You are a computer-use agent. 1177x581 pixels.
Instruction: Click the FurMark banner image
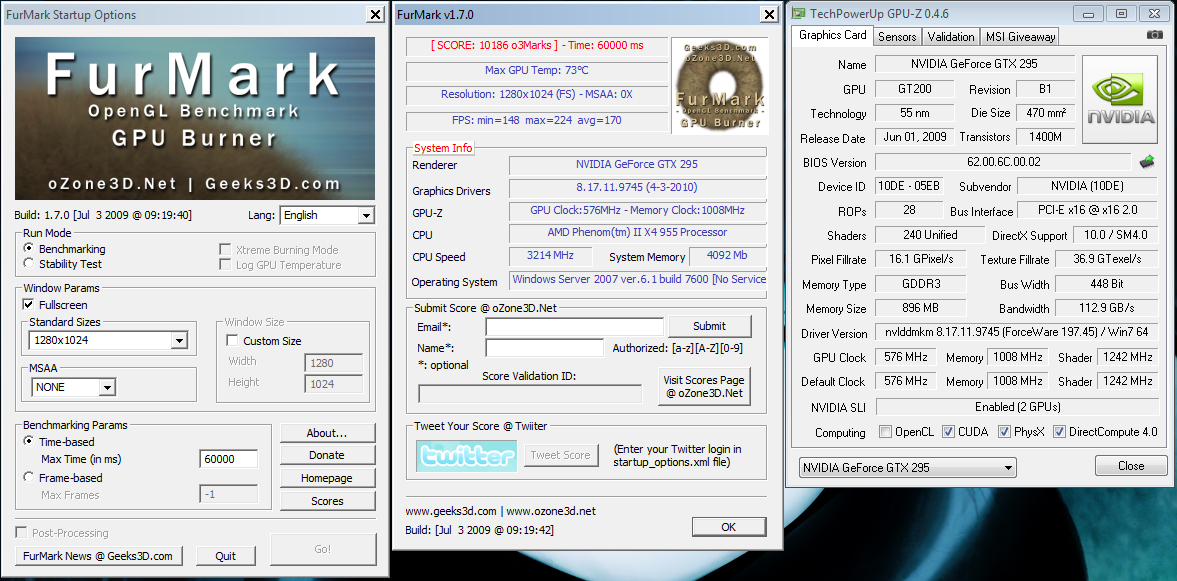coord(195,119)
